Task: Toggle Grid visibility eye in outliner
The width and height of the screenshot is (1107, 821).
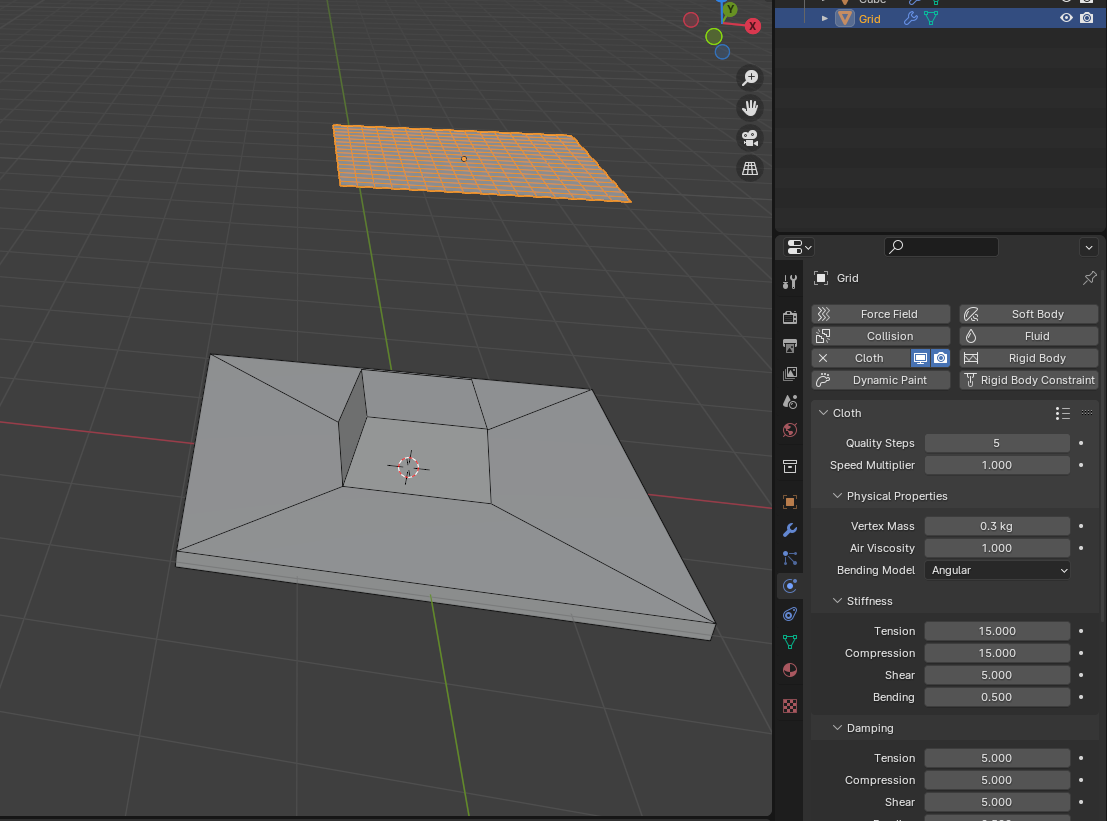Action: click(1066, 18)
